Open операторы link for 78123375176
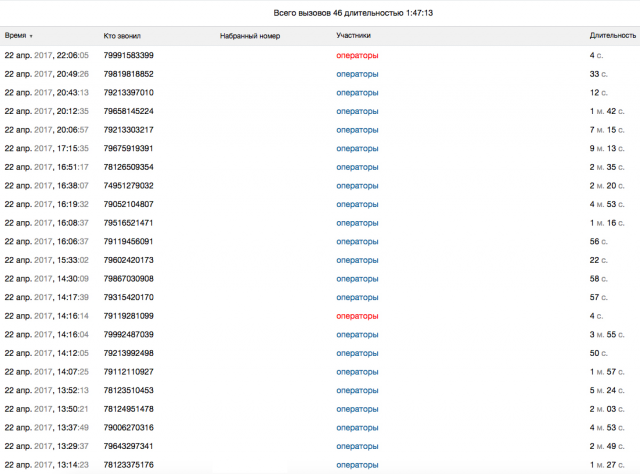 357,465
